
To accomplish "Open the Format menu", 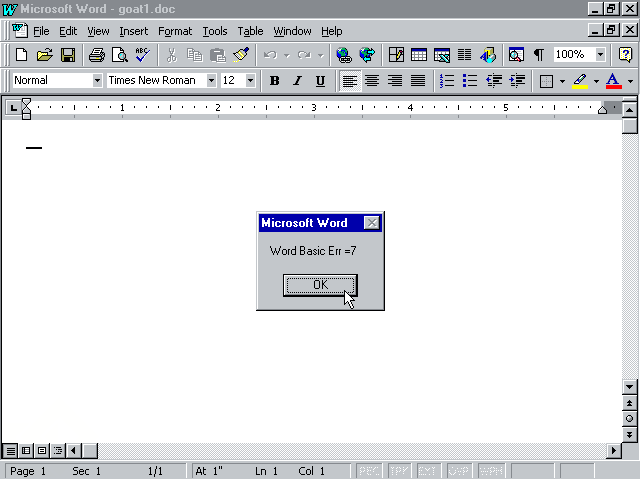I will pos(175,31).
